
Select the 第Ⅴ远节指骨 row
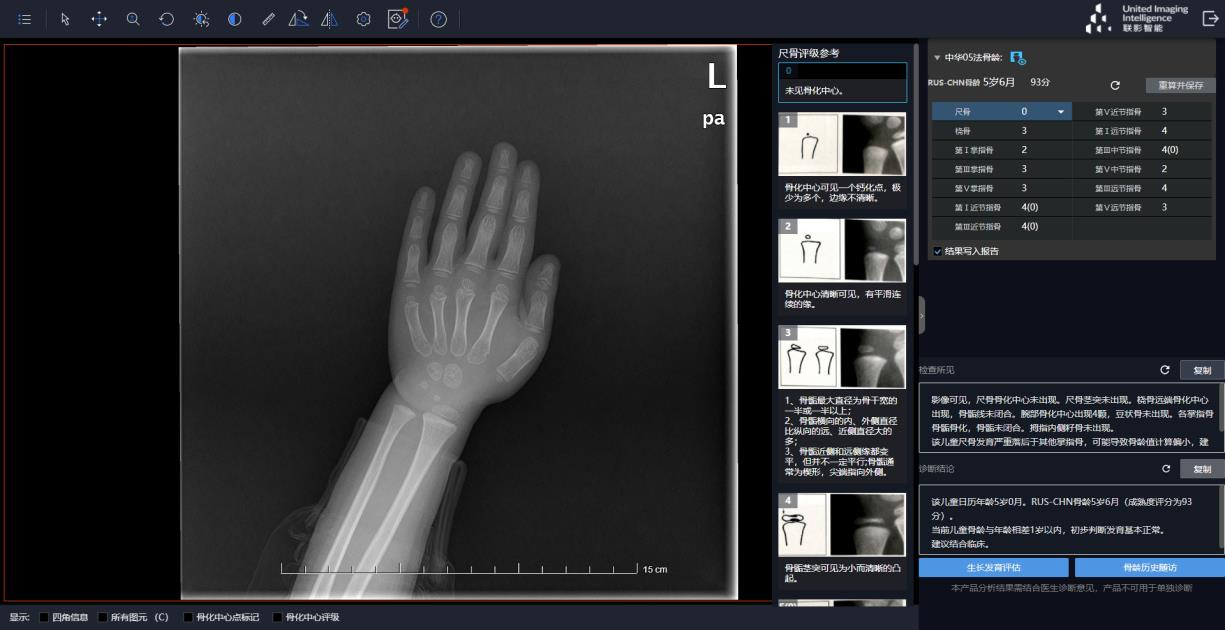pos(1142,207)
